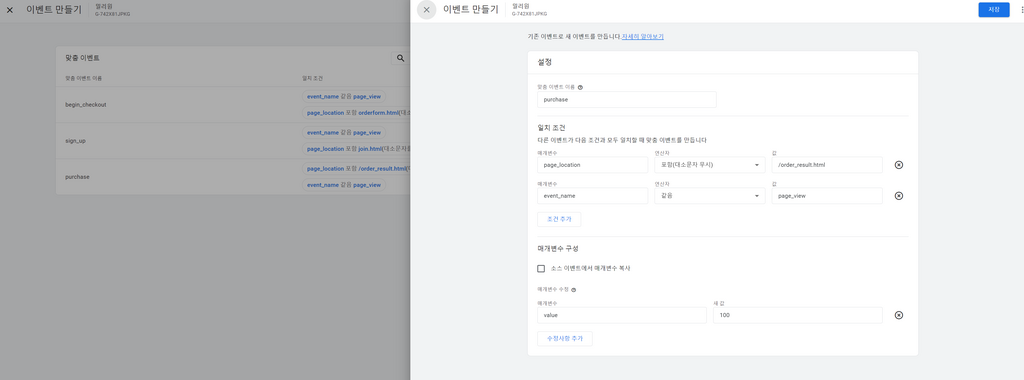The image size is (1024, 380).
Task: Toggle 소스 이벤트에서 매개변수 복사 checkbox
Action: (x=541, y=268)
